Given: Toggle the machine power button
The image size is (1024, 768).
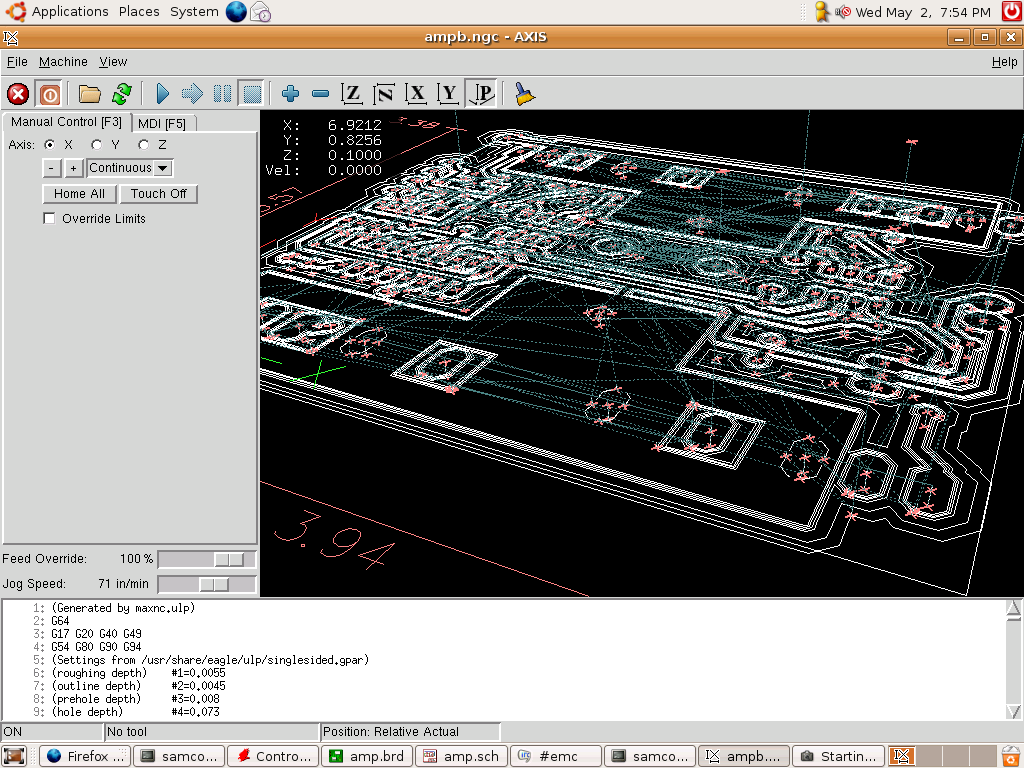Looking at the screenshot, I should click(49, 94).
